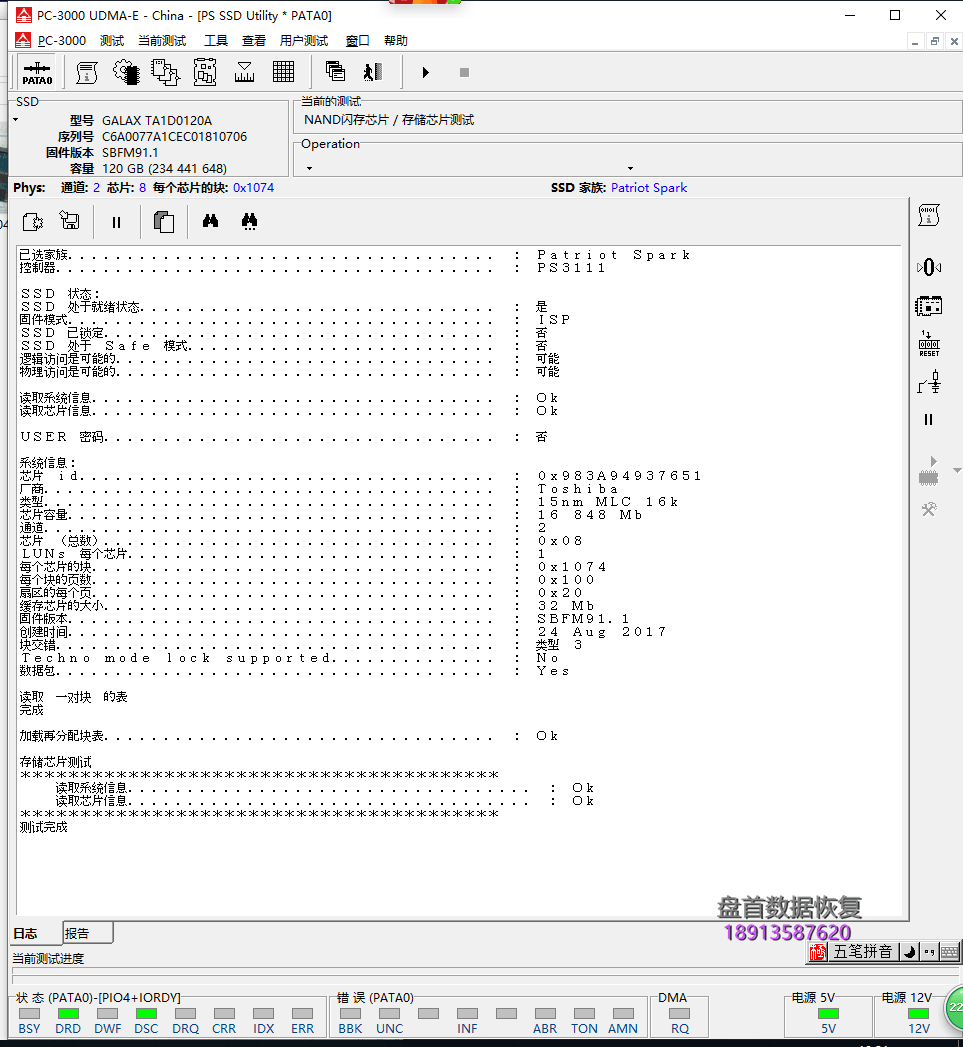This screenshot has height=1047, width=963.
Task: Open the drive info scroll icon in top toolbar
Action: coord(86,72)
